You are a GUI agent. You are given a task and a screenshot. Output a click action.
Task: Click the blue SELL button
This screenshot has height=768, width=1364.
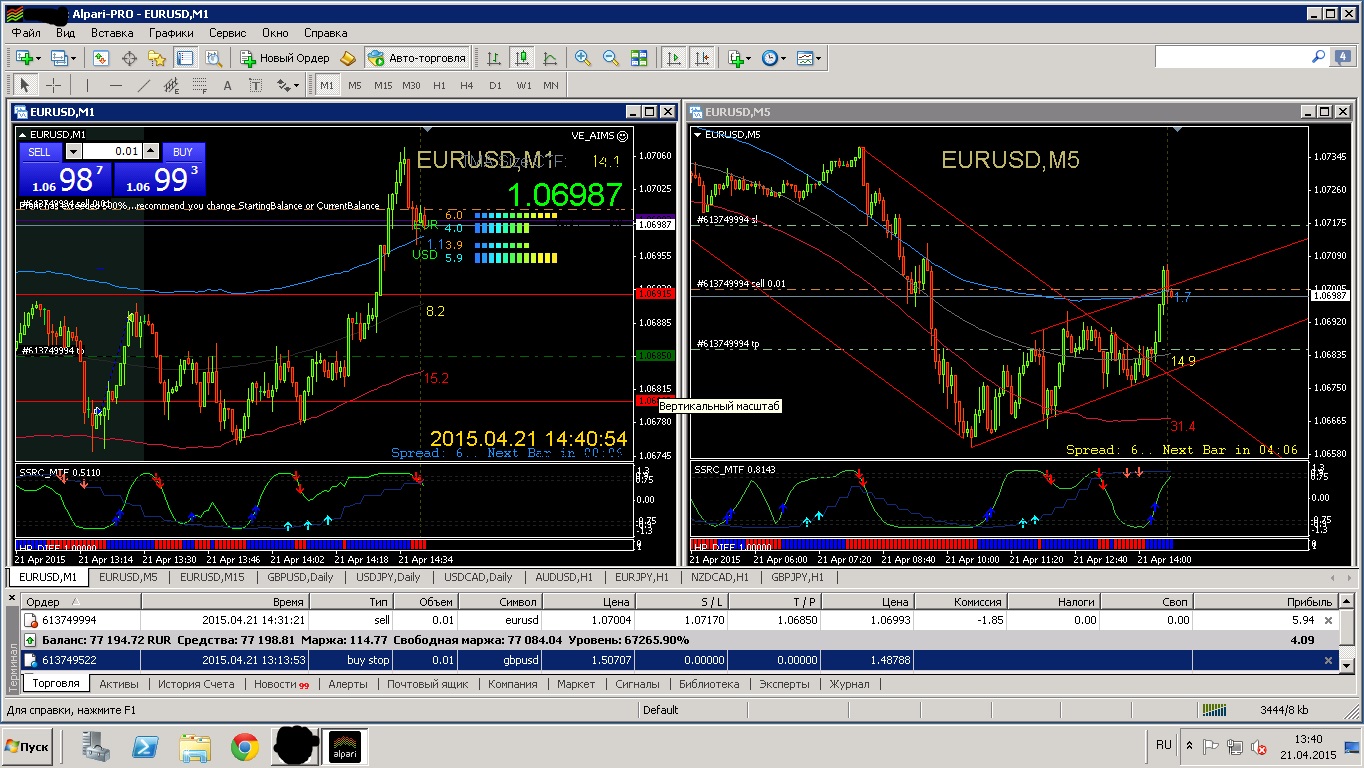click(40, 152)
